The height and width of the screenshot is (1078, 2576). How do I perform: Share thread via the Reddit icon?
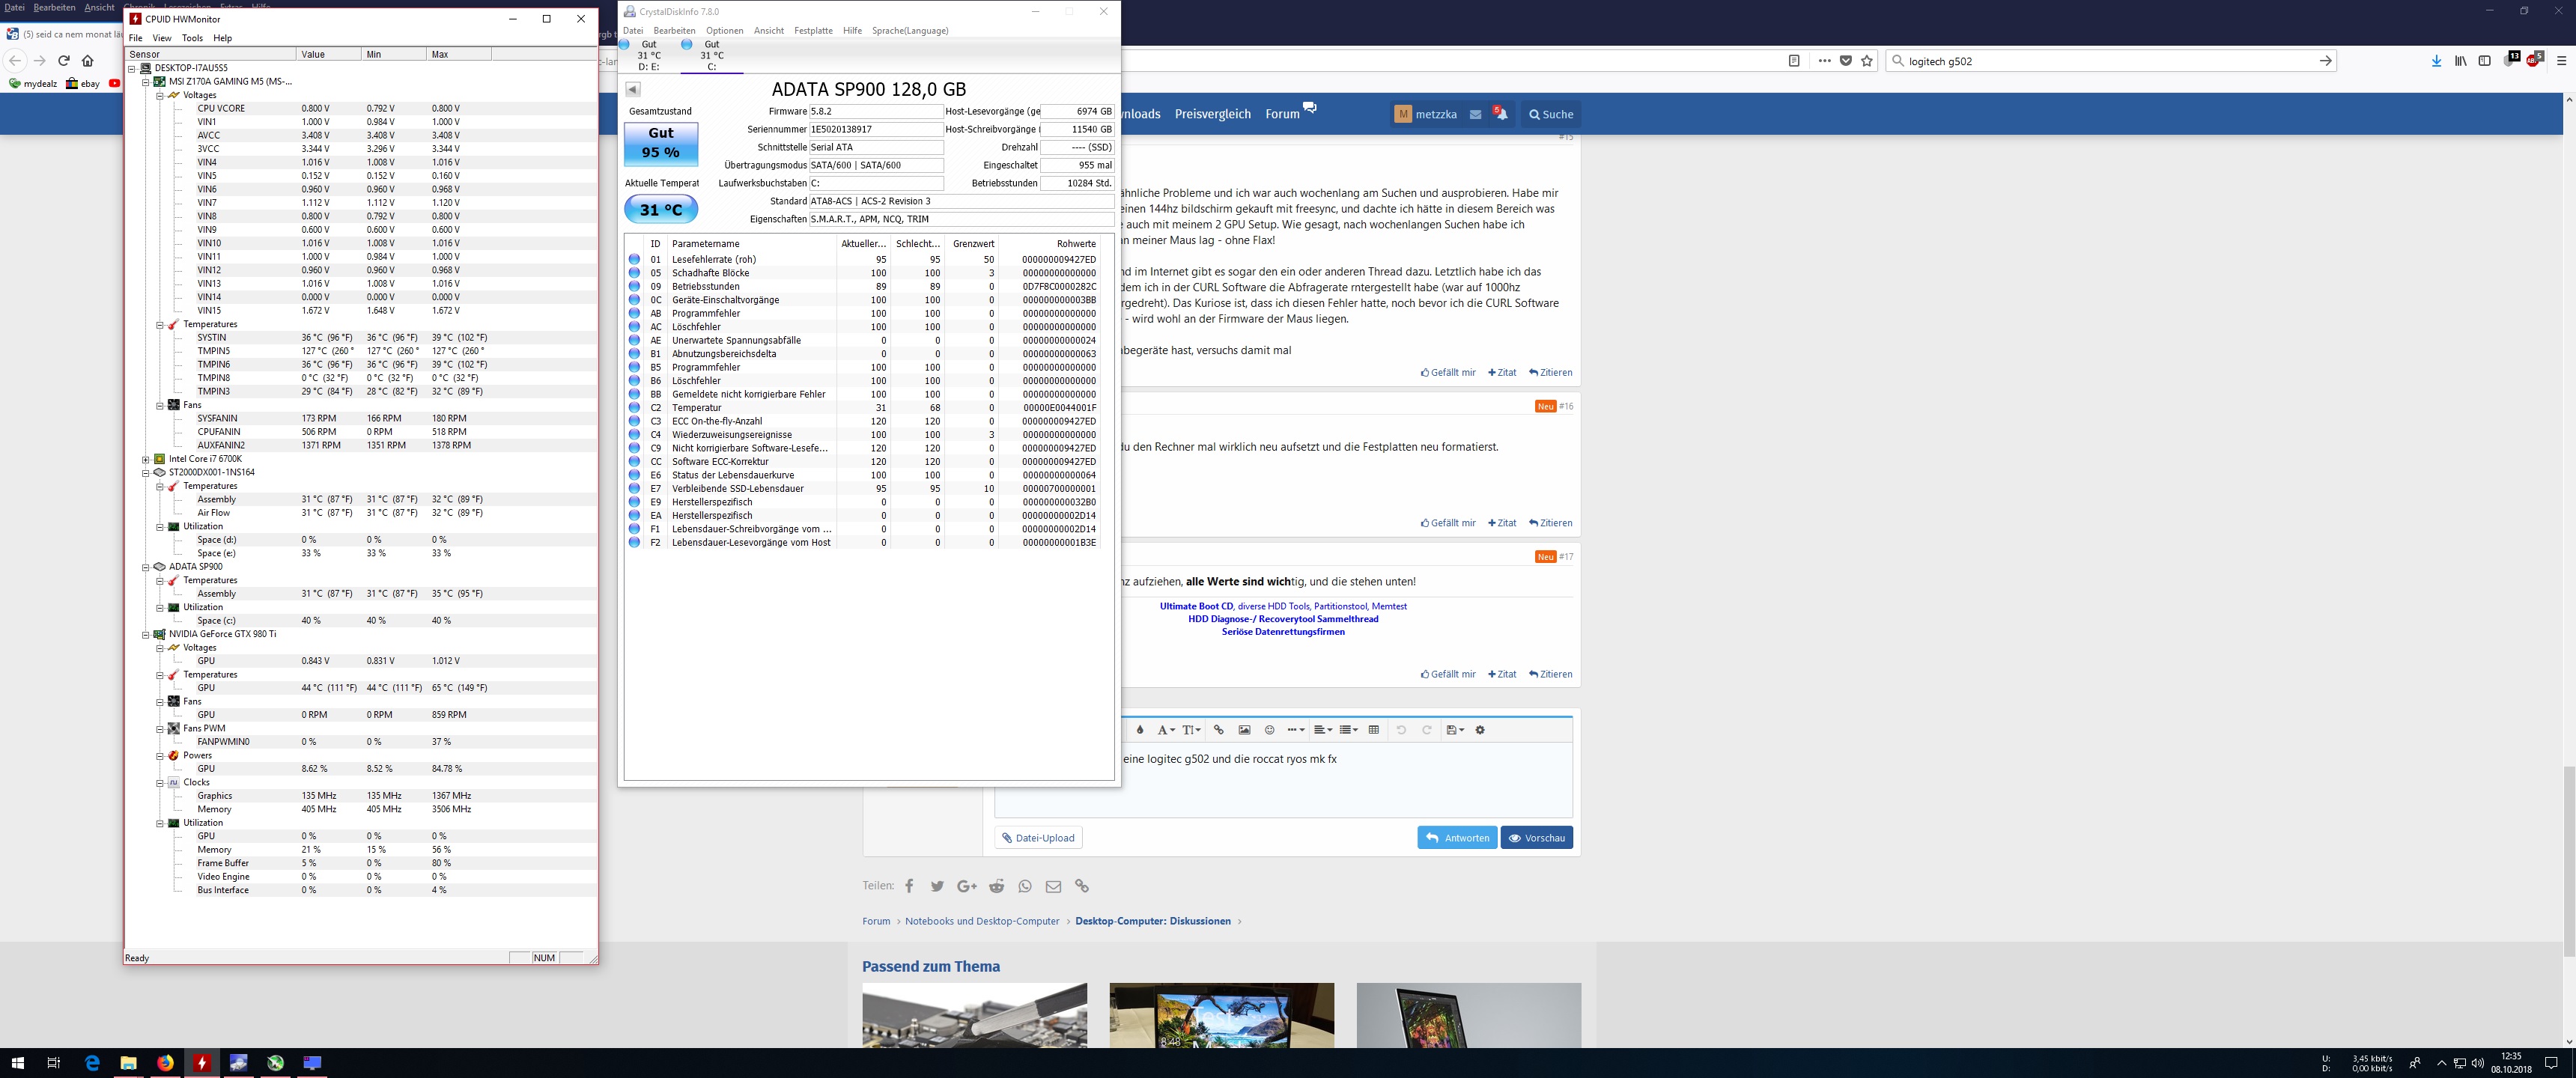point(996,886)
